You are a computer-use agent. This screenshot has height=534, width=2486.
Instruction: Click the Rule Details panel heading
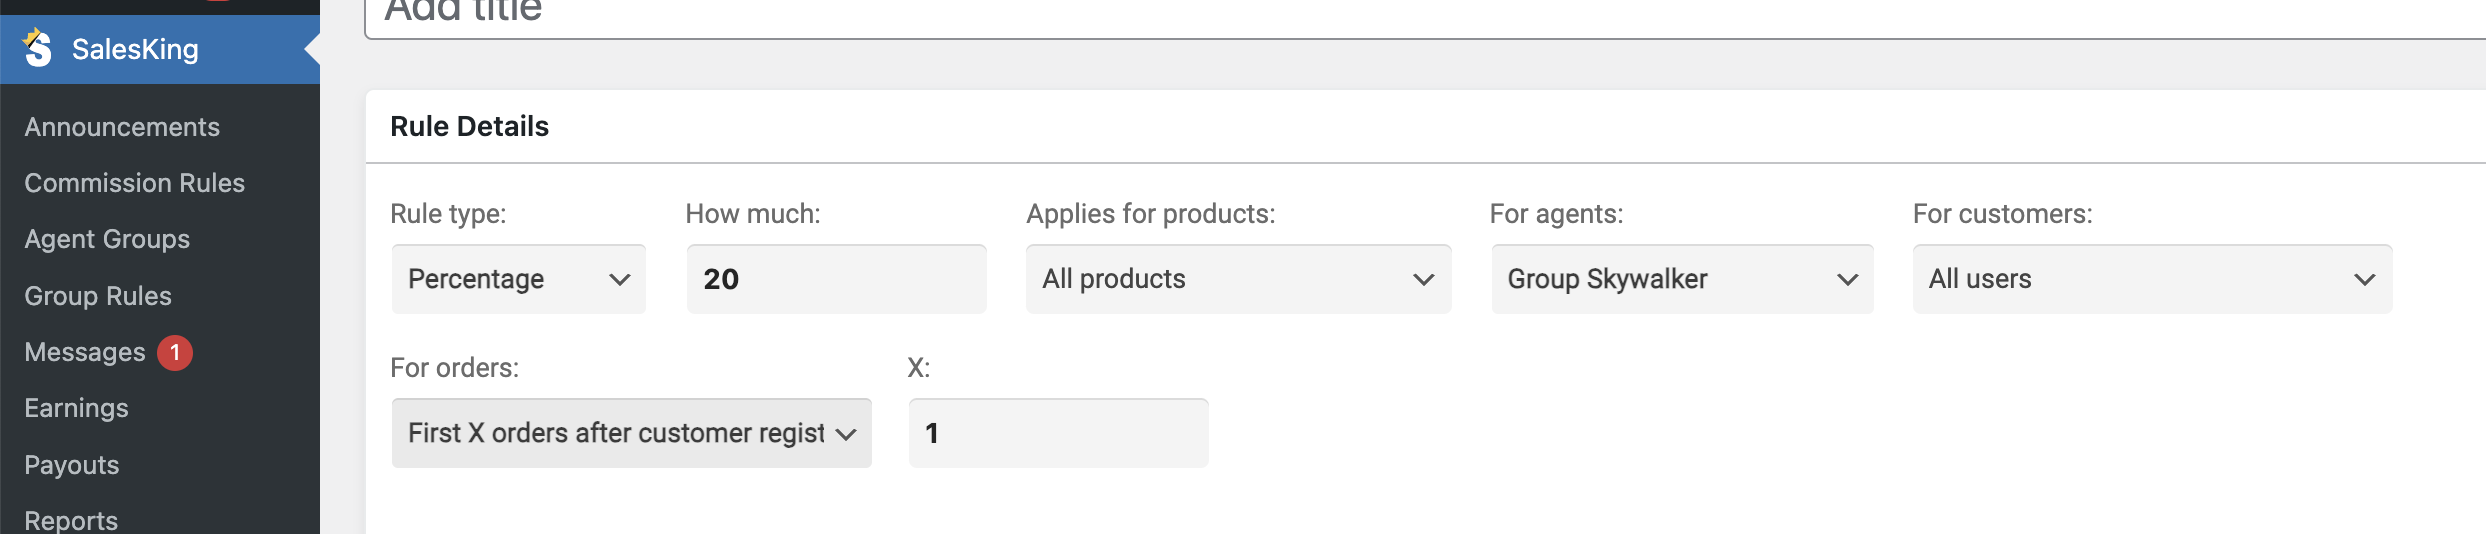click(469, 126)
